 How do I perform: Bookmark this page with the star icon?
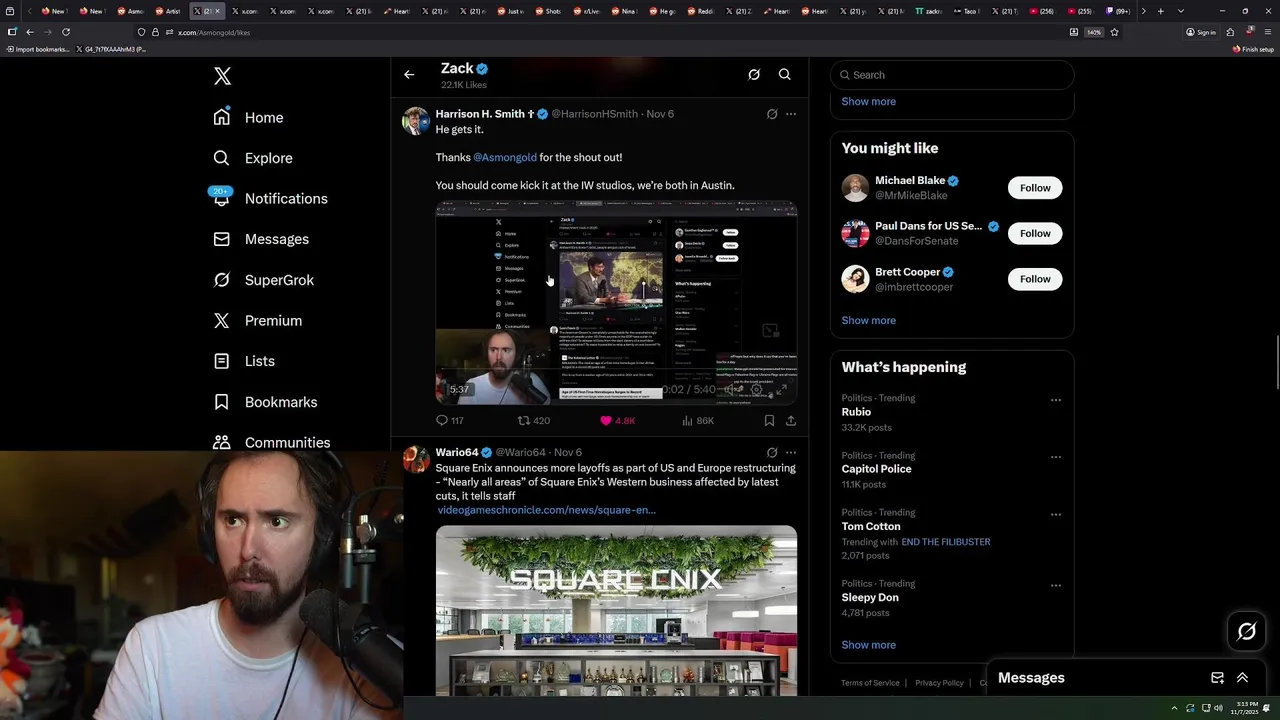[1114, 32]
